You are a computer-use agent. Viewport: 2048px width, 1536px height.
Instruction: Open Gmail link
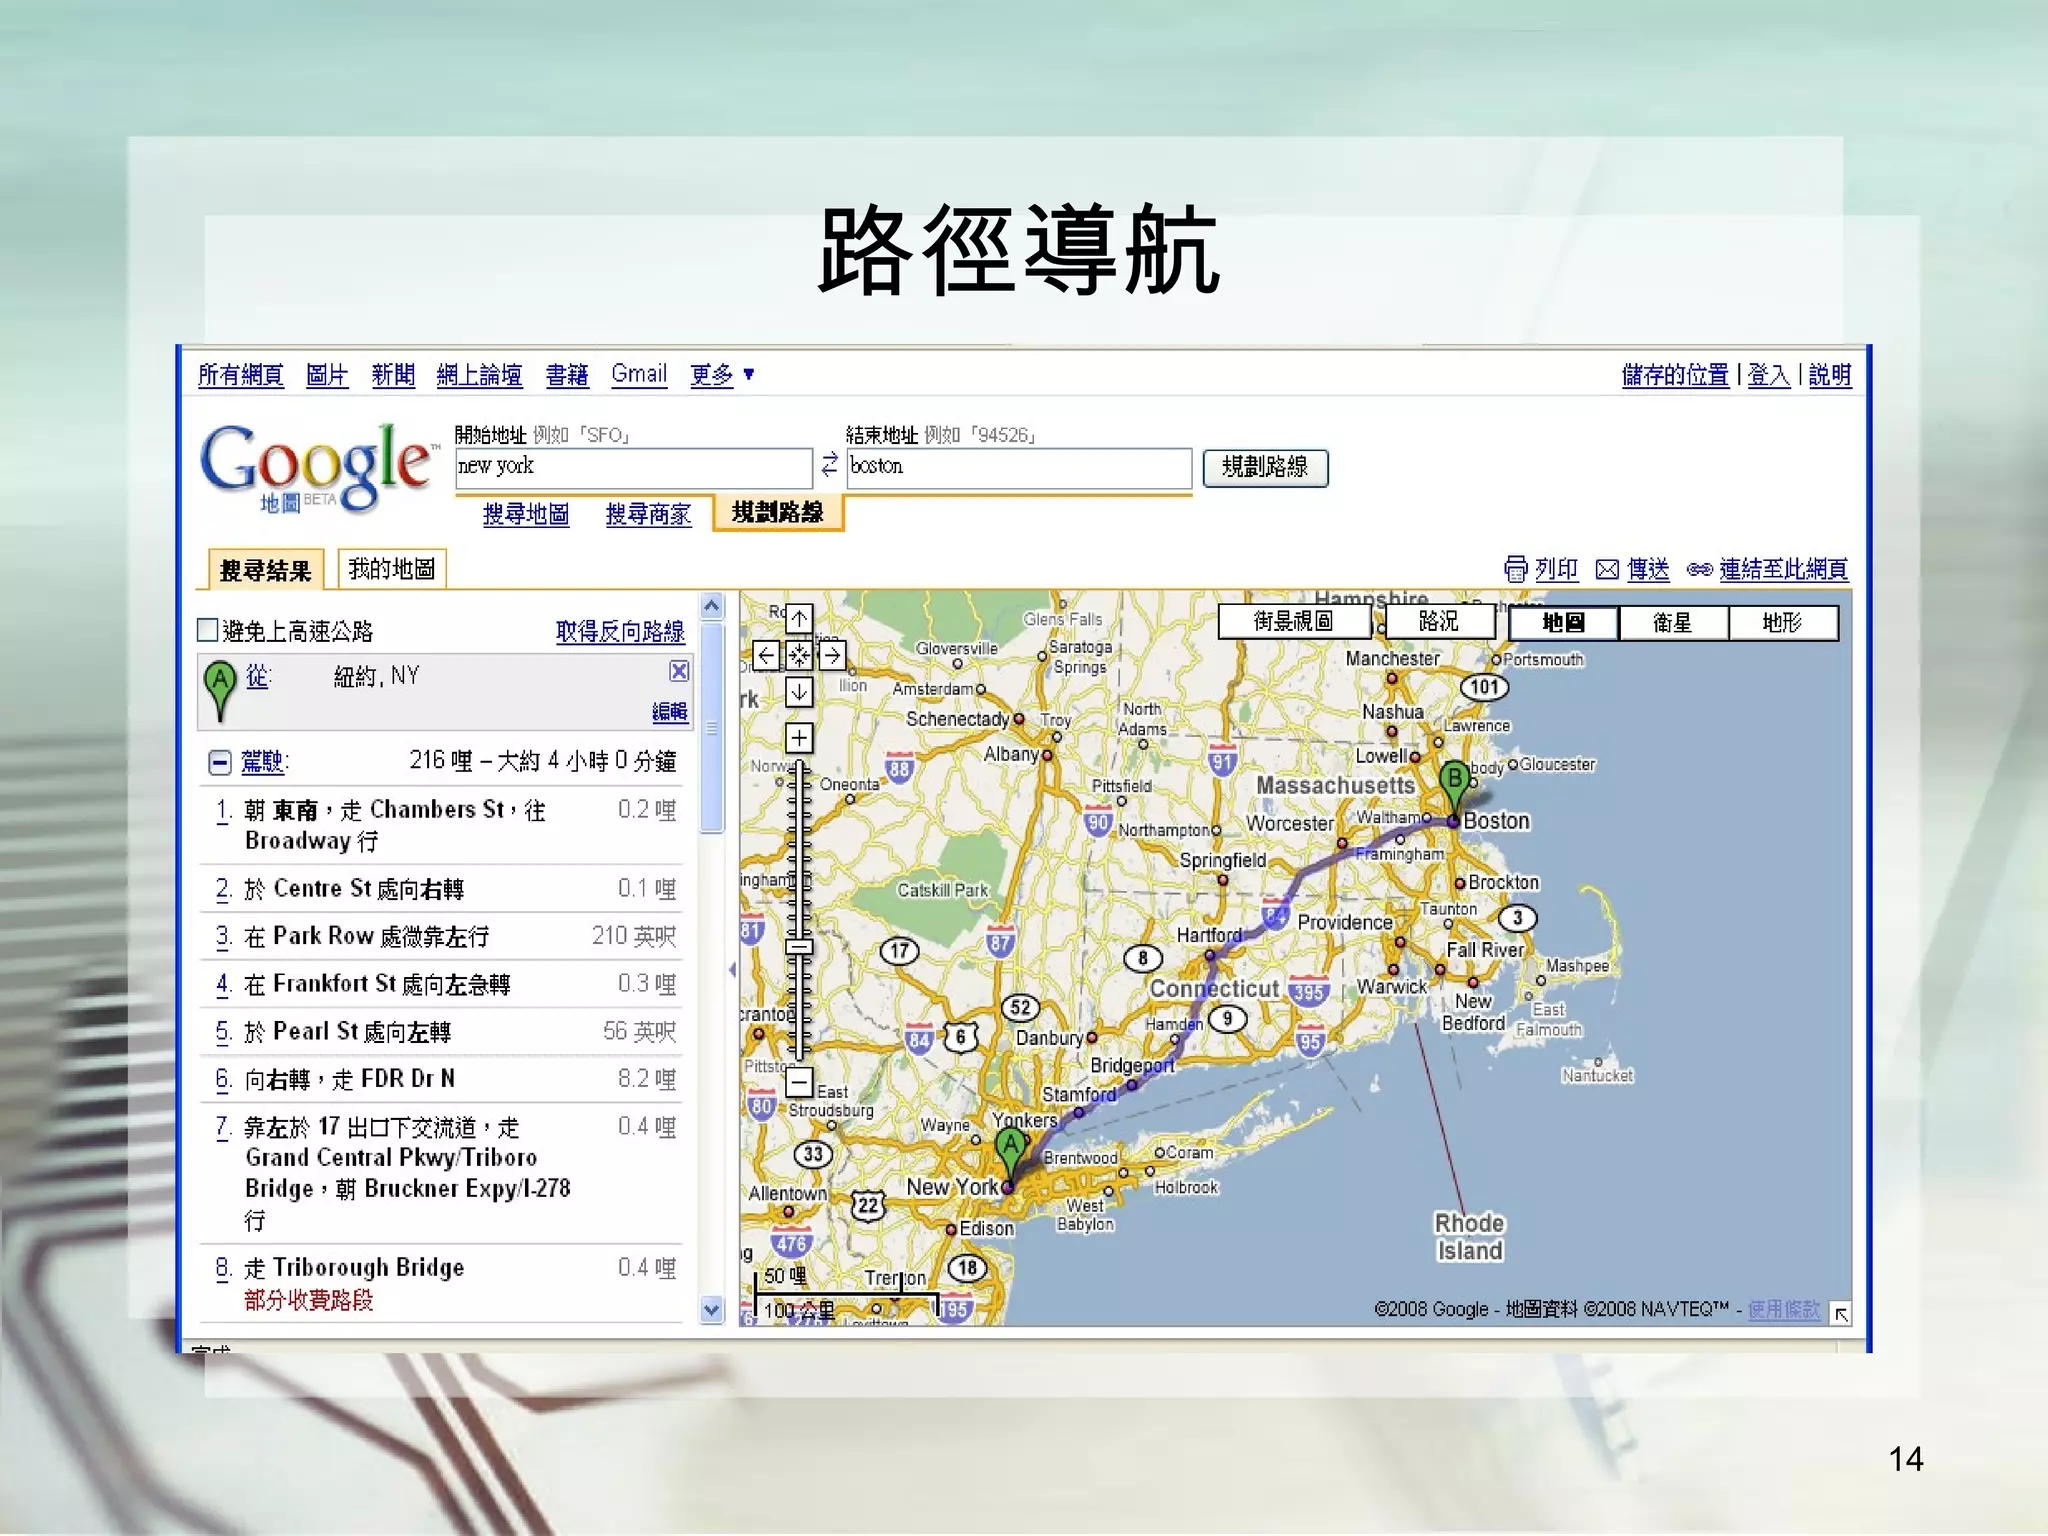(x=639, y=374)
